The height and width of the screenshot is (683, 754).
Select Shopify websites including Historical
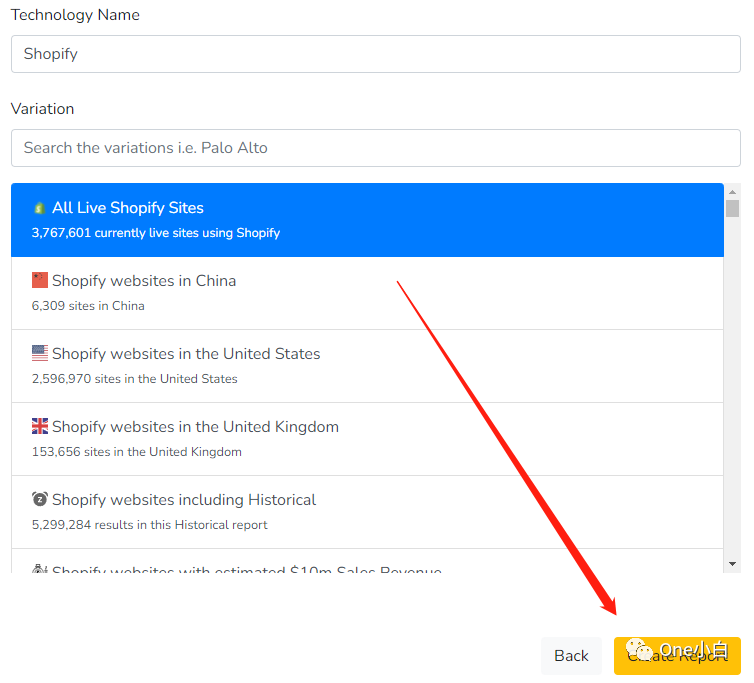(x=367, y=512)
